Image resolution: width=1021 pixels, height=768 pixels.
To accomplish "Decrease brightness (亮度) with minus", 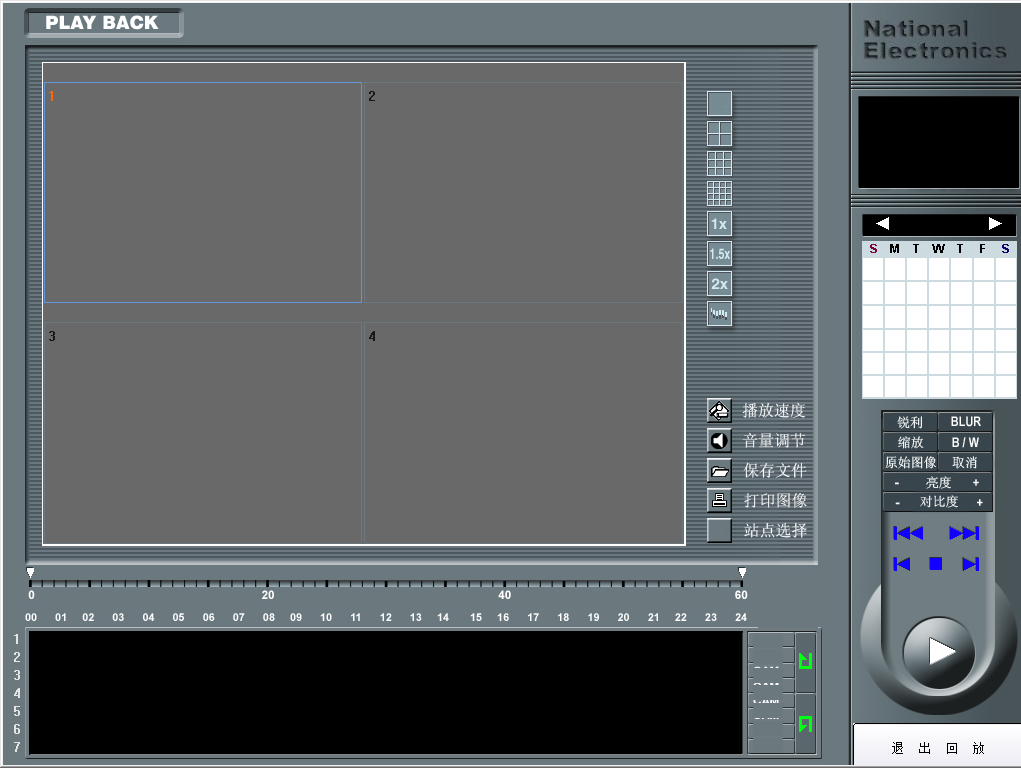I will 897,483.
